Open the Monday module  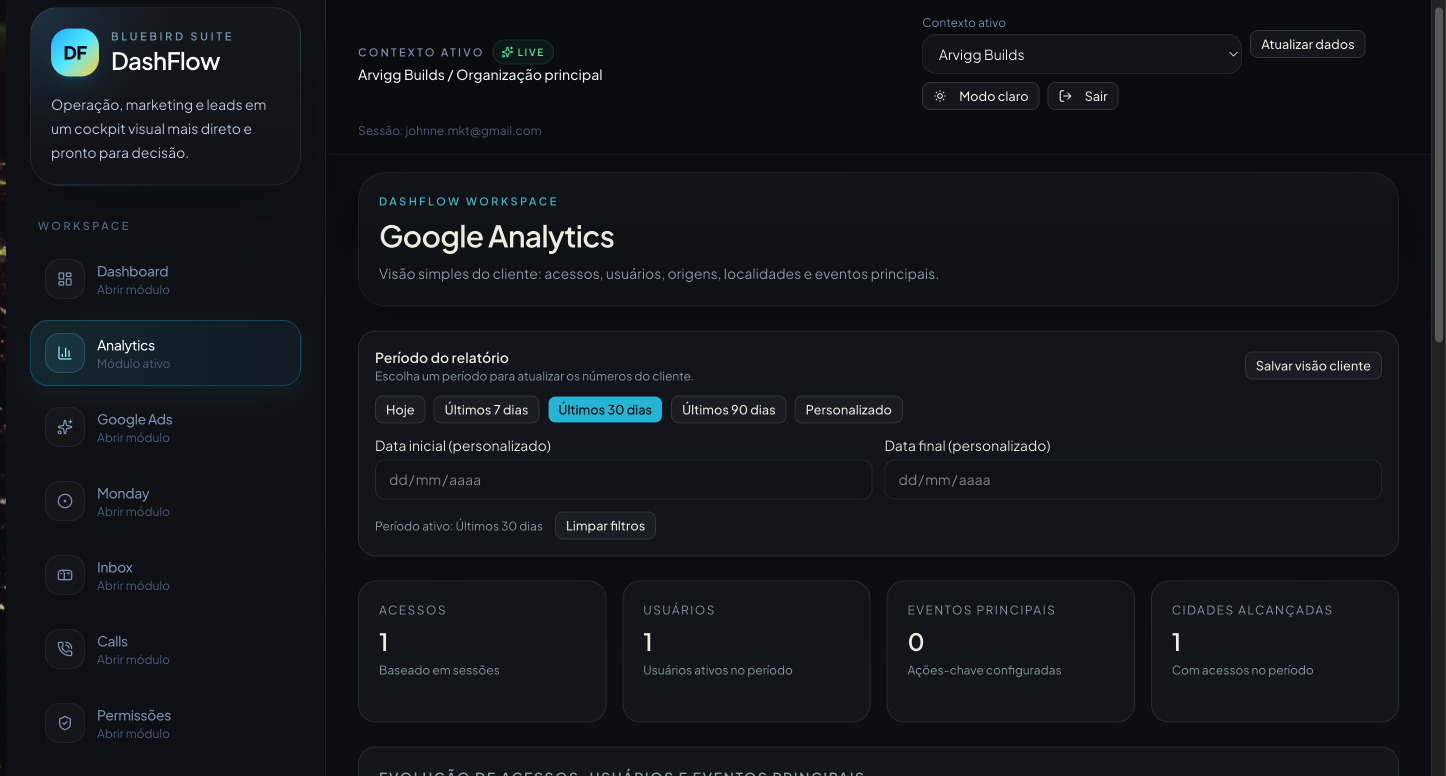click(x=165, y=501)
